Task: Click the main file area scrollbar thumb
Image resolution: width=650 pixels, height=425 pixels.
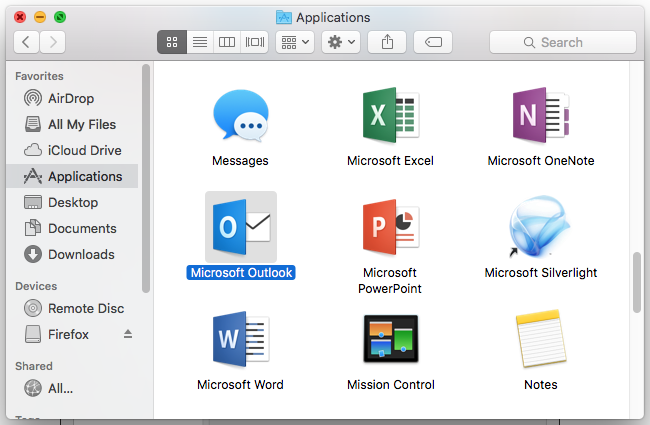Action: point(637,282)
